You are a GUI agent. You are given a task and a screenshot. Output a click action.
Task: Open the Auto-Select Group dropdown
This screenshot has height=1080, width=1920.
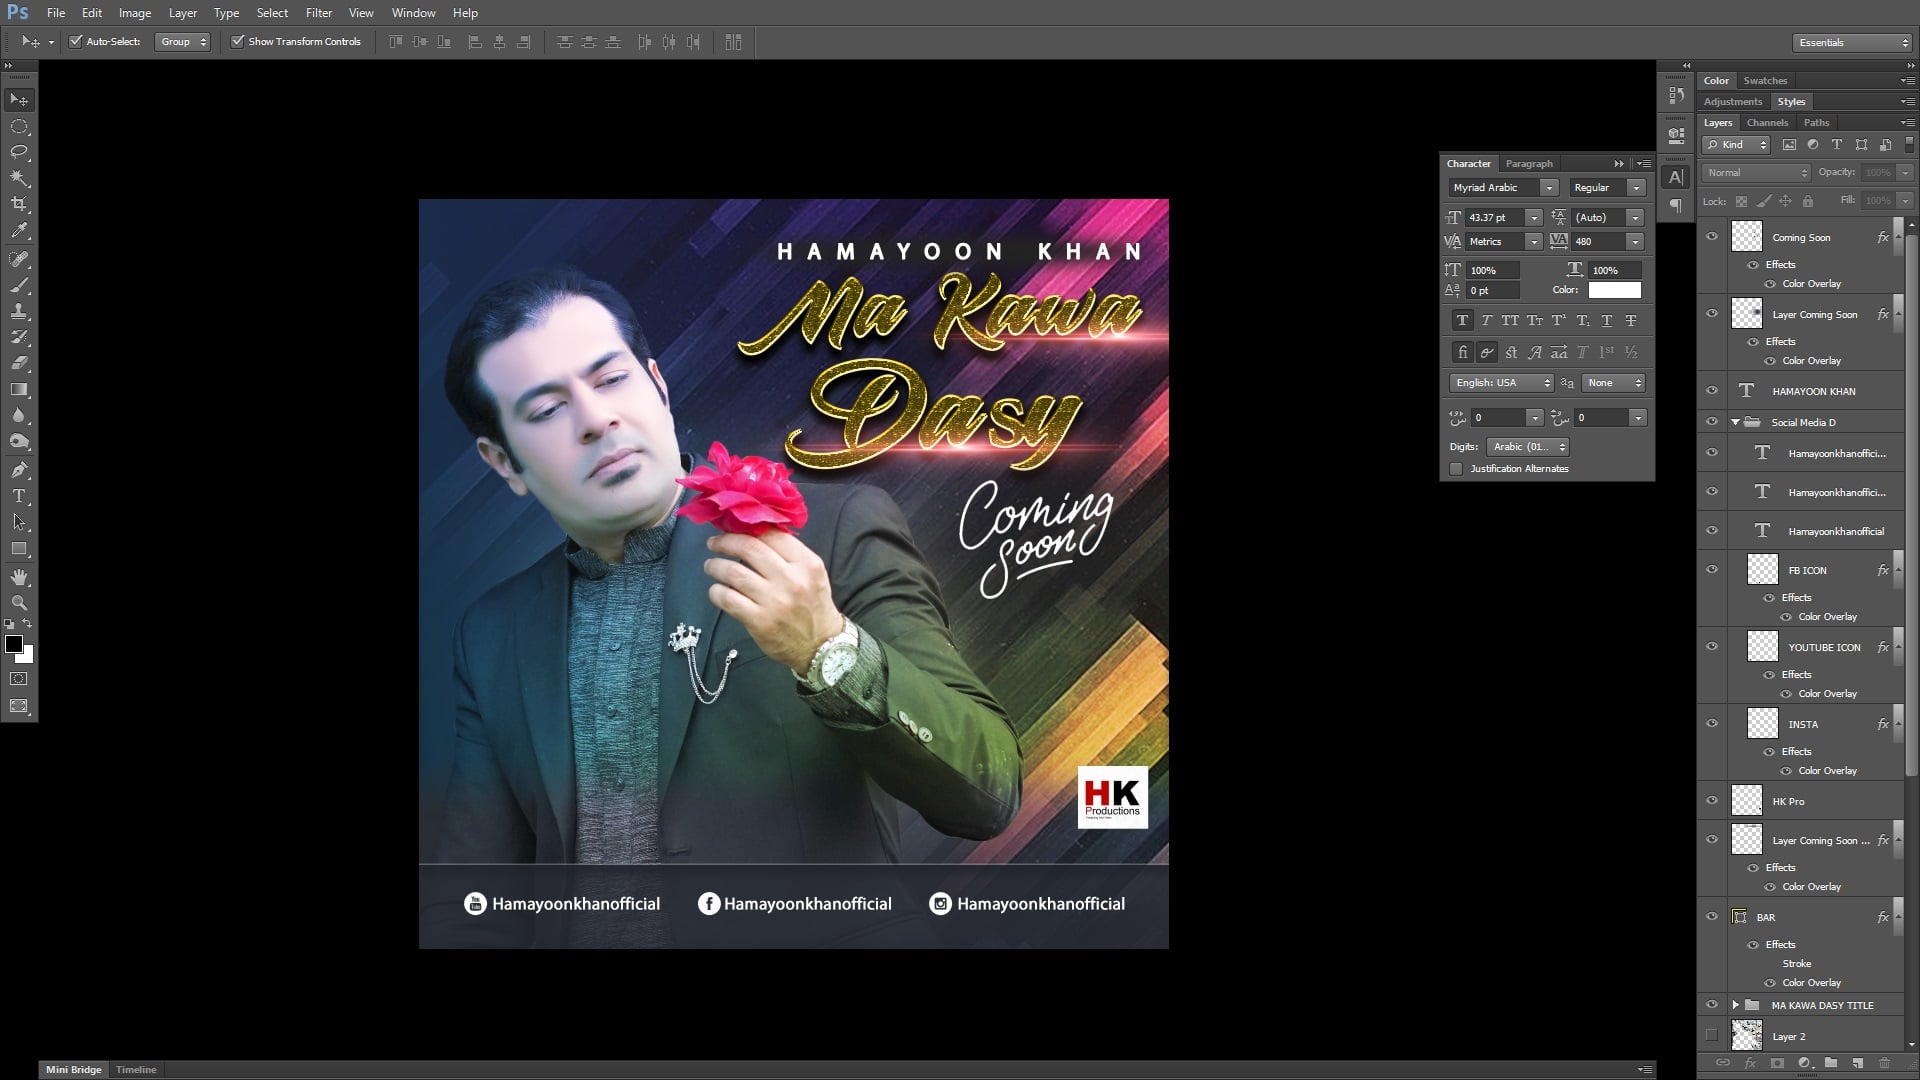(x=182, y=42)
